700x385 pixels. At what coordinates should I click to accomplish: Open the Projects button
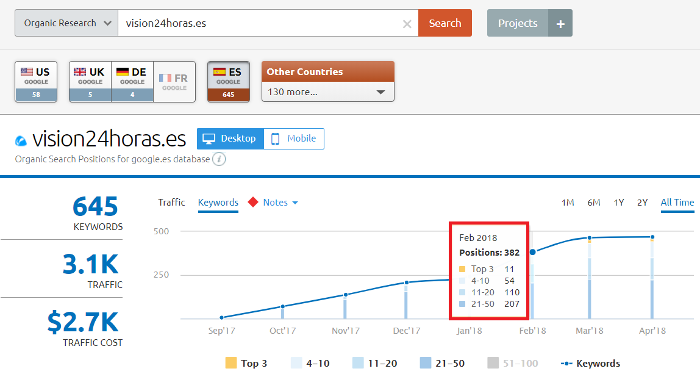[x=517, y=23]
